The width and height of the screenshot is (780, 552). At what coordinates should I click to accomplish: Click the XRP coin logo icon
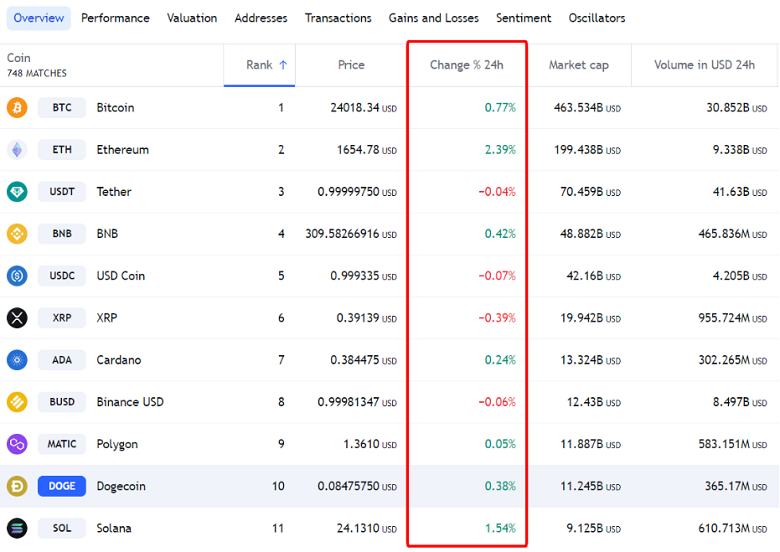[17, 318]
